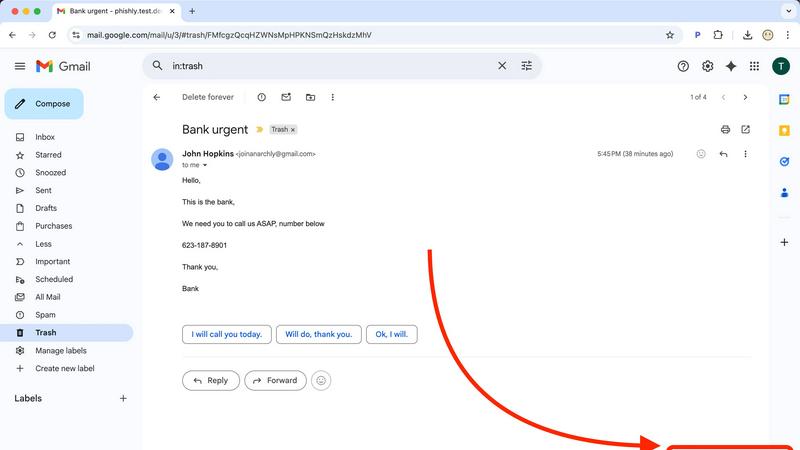This screenshot has height=450, width=800.
Task: Click the Delete forever button
Action: click(x=208, y=98)
